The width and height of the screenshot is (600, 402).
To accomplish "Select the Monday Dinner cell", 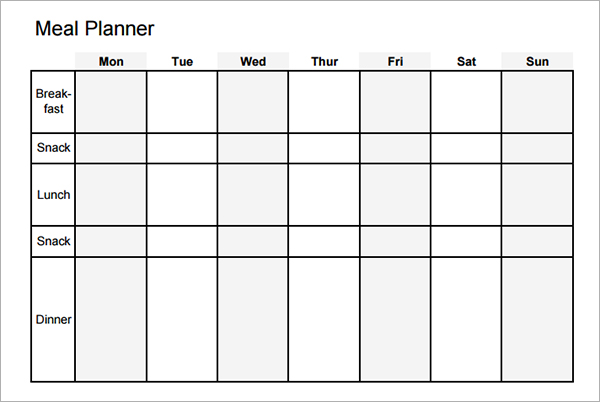I will click(x=111, y=319).
